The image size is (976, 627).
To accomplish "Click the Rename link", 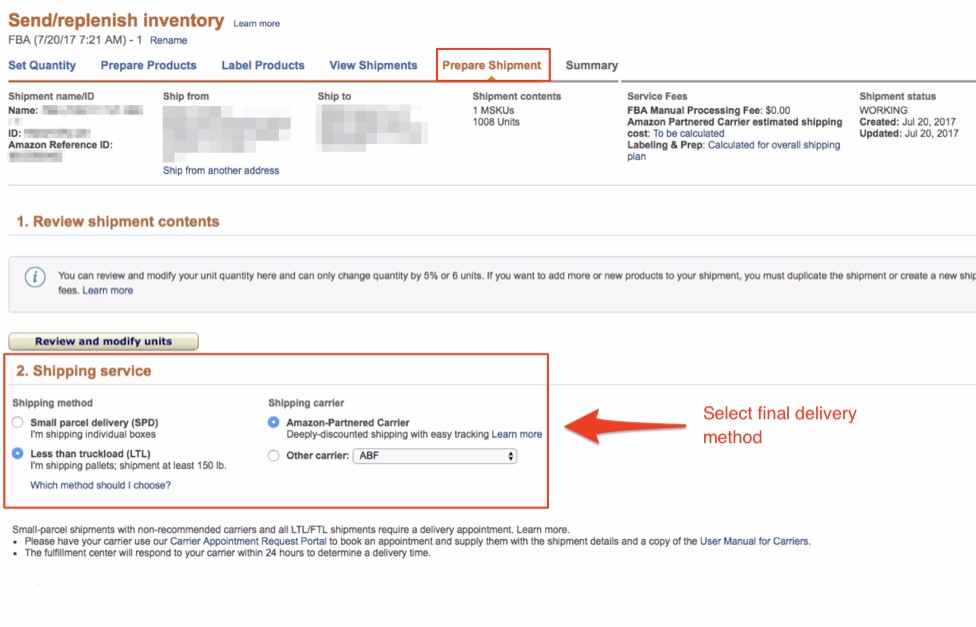I will (168, 40).
